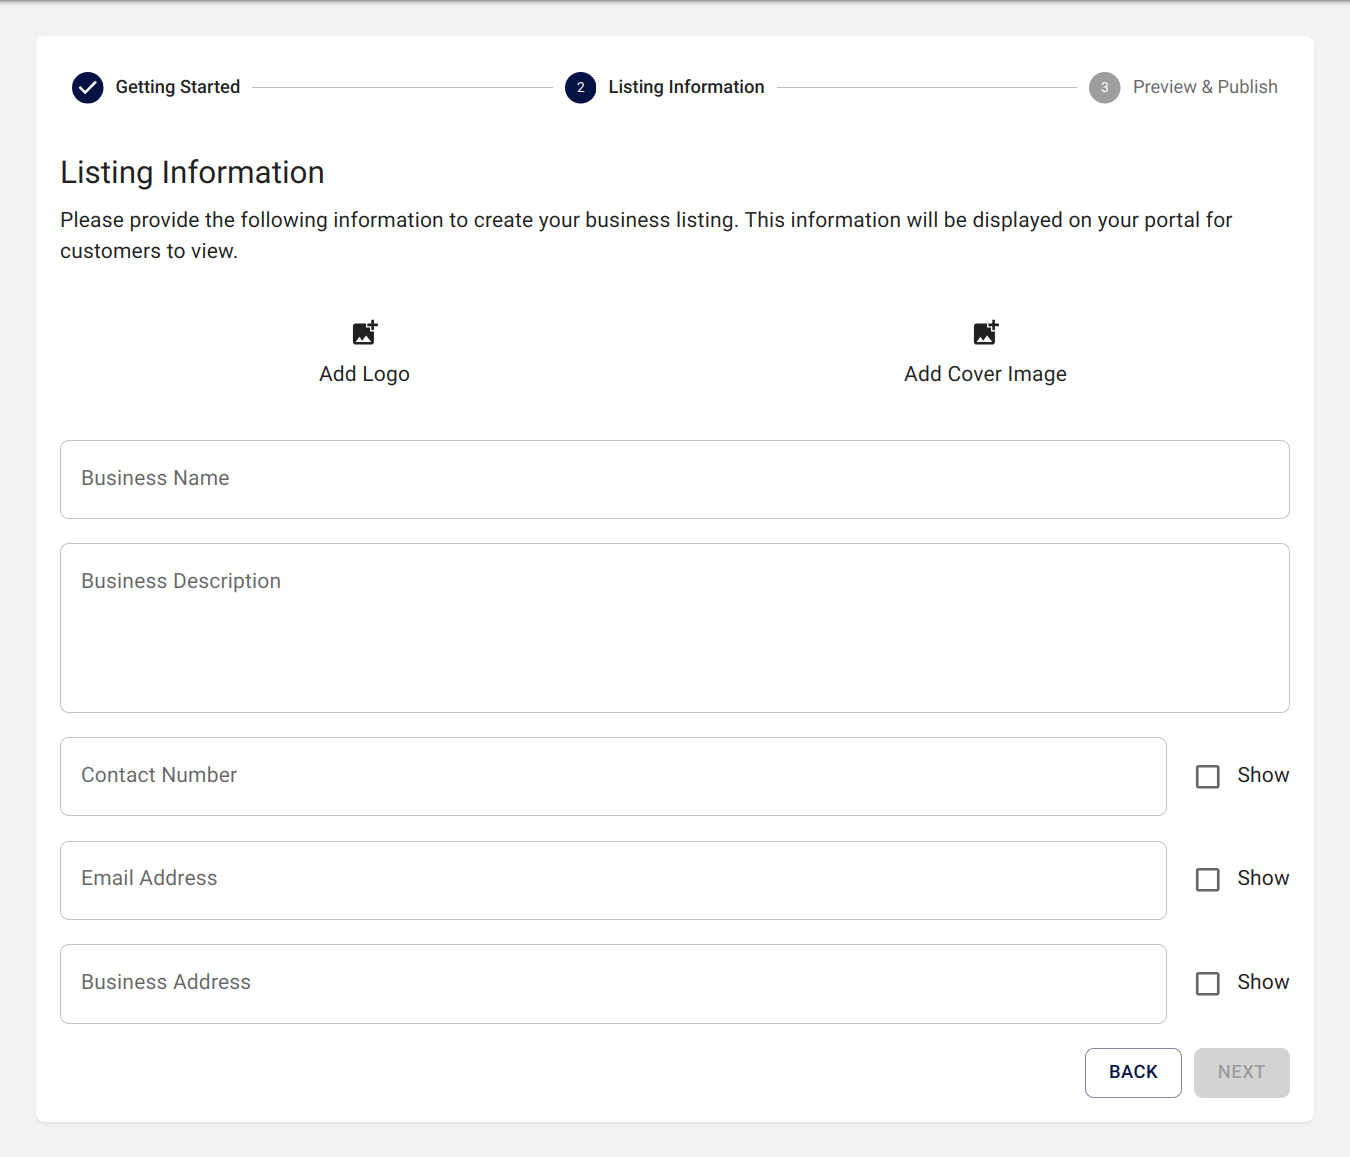The height and width of the screenshot is (1157, 1350).
Task: Focus the Contact Number field
Action: point(613,777)
